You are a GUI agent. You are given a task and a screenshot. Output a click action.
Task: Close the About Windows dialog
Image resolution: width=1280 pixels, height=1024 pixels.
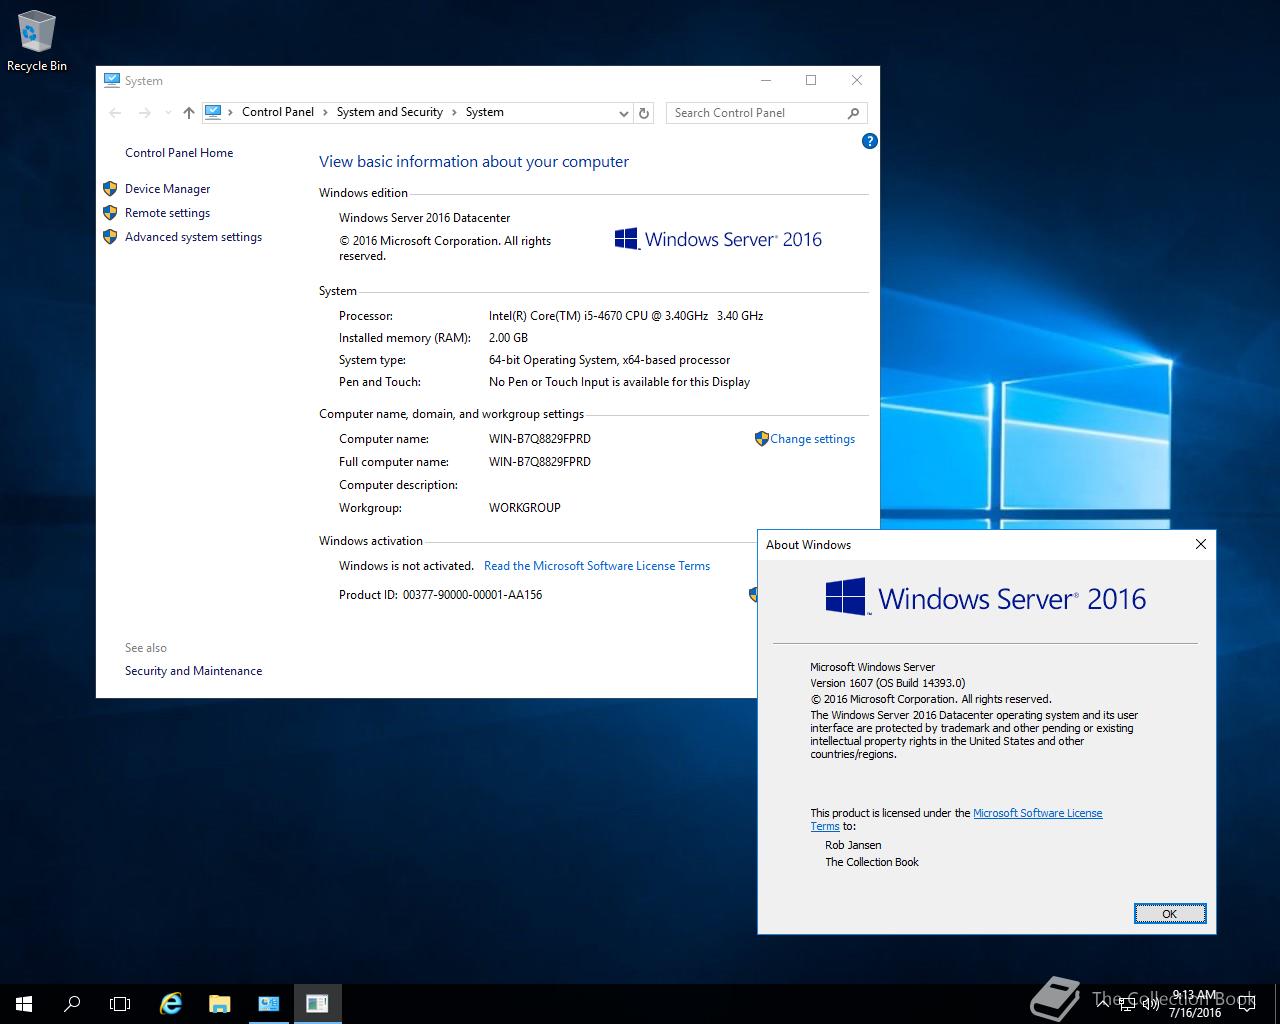pyautogui.click(x=1200, y=544)
